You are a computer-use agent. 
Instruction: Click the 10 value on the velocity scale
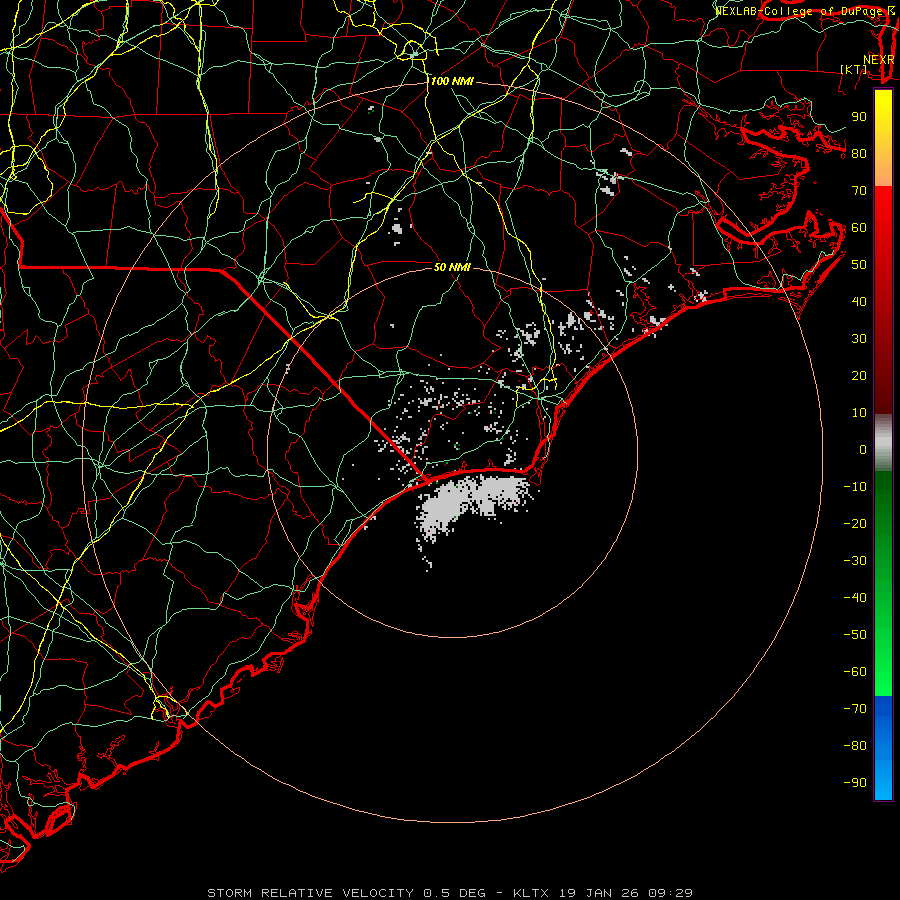click(x=859, y=413)
